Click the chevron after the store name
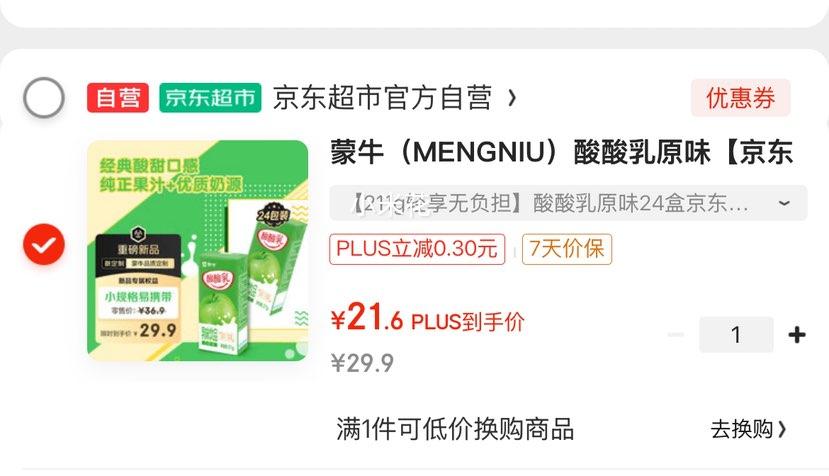The image size is (829, 476). tap(511, 98)
